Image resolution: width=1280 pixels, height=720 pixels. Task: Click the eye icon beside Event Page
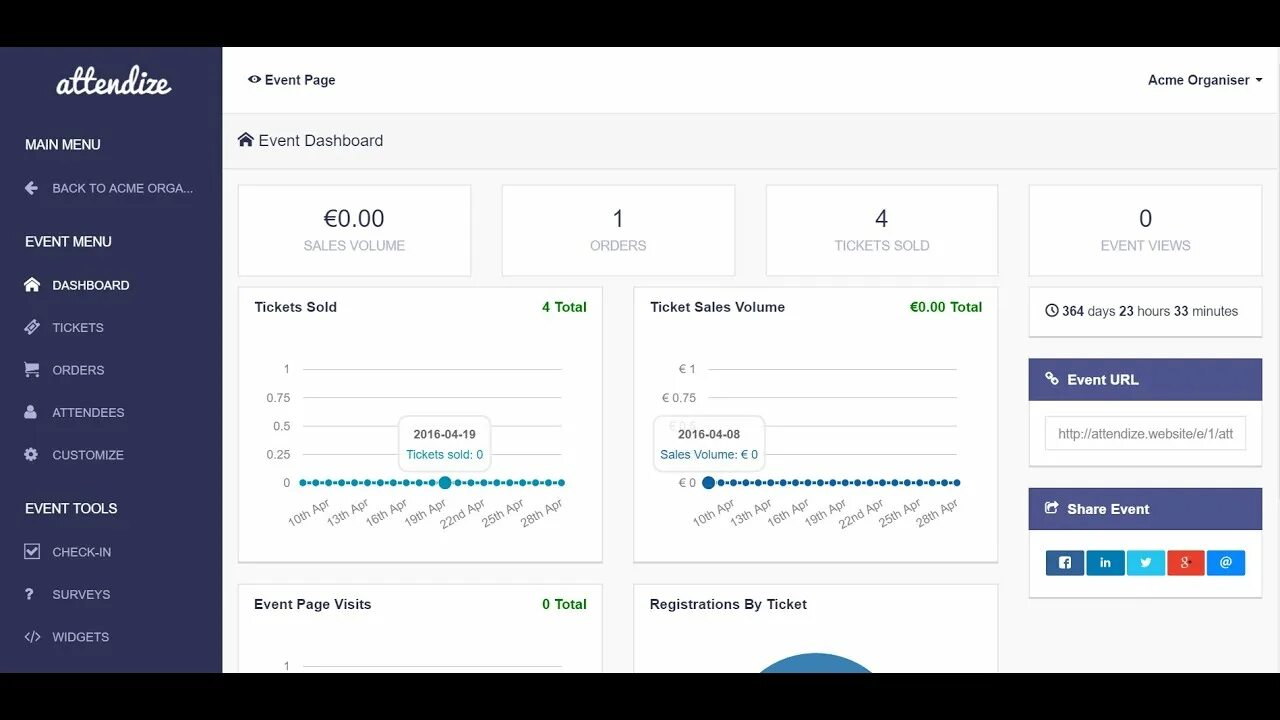(x=254, y=80)
